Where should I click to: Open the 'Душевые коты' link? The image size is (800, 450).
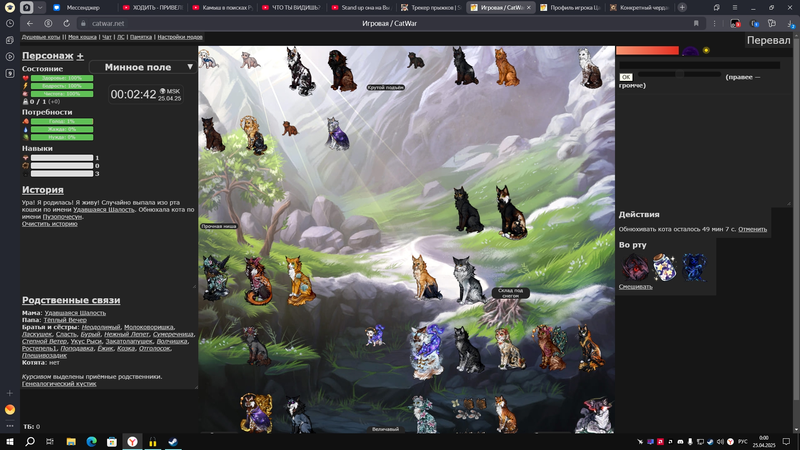tap(41, 37)
